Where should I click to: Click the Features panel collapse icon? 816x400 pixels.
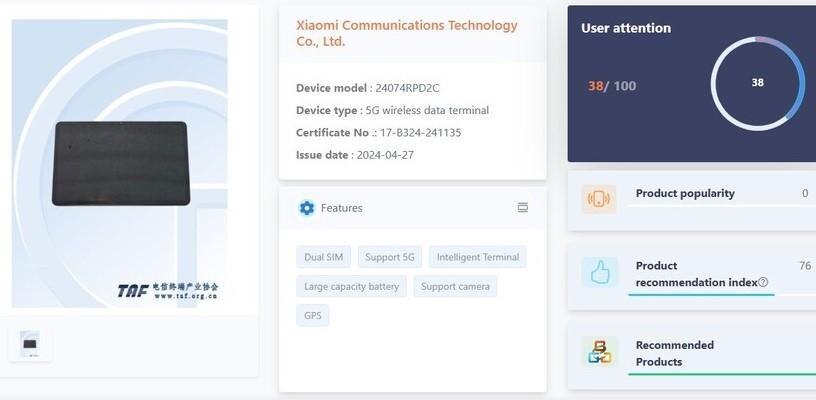522,208
